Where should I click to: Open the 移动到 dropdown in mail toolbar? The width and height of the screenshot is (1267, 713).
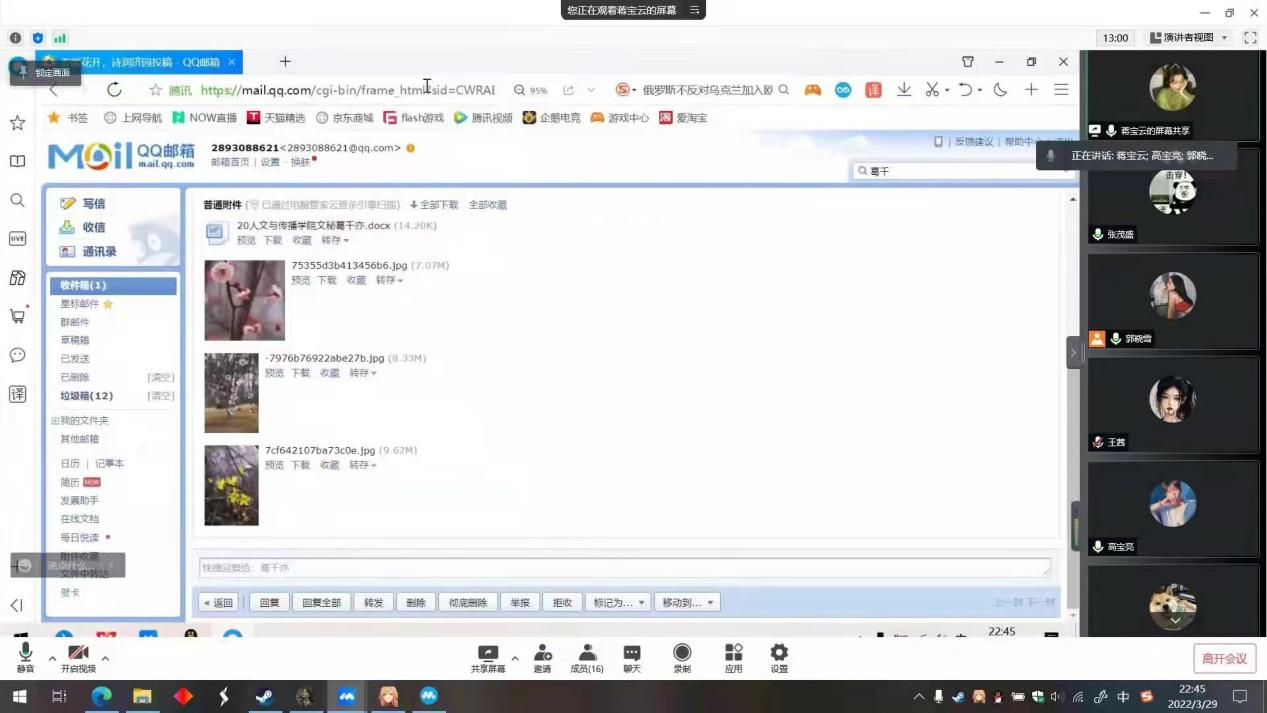click(686, 603)
